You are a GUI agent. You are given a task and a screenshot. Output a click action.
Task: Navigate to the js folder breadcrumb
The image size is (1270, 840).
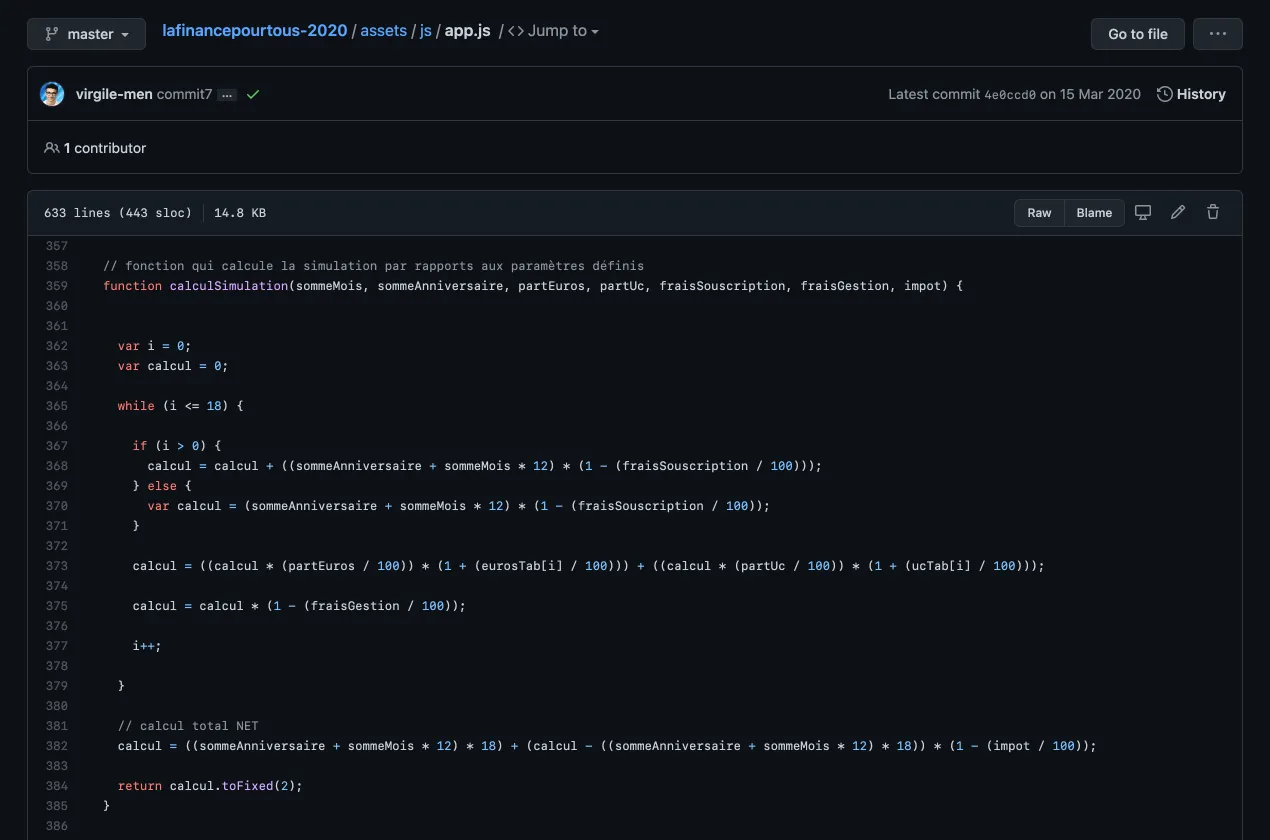(425, 31)
